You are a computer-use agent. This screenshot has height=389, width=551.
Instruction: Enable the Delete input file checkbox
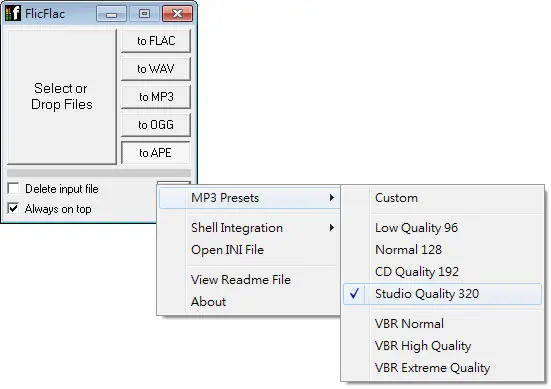(x=14, y=188)
